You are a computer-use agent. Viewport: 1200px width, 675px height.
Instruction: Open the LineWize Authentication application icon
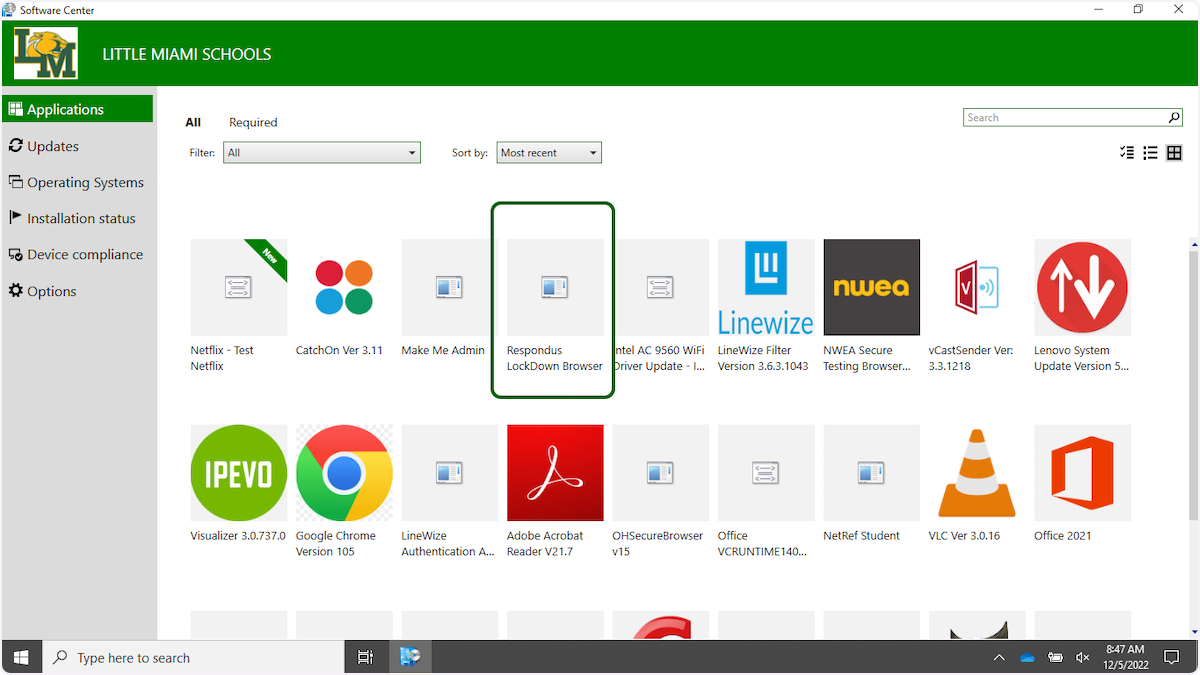(449, 473)
